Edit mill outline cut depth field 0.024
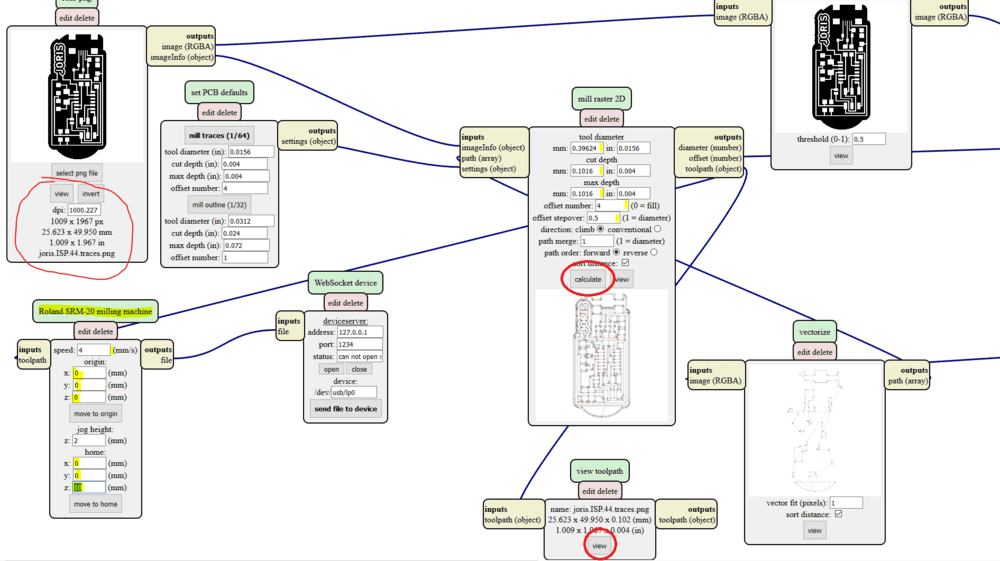This screenshot has height=561, width=1000. click(245, 233)
